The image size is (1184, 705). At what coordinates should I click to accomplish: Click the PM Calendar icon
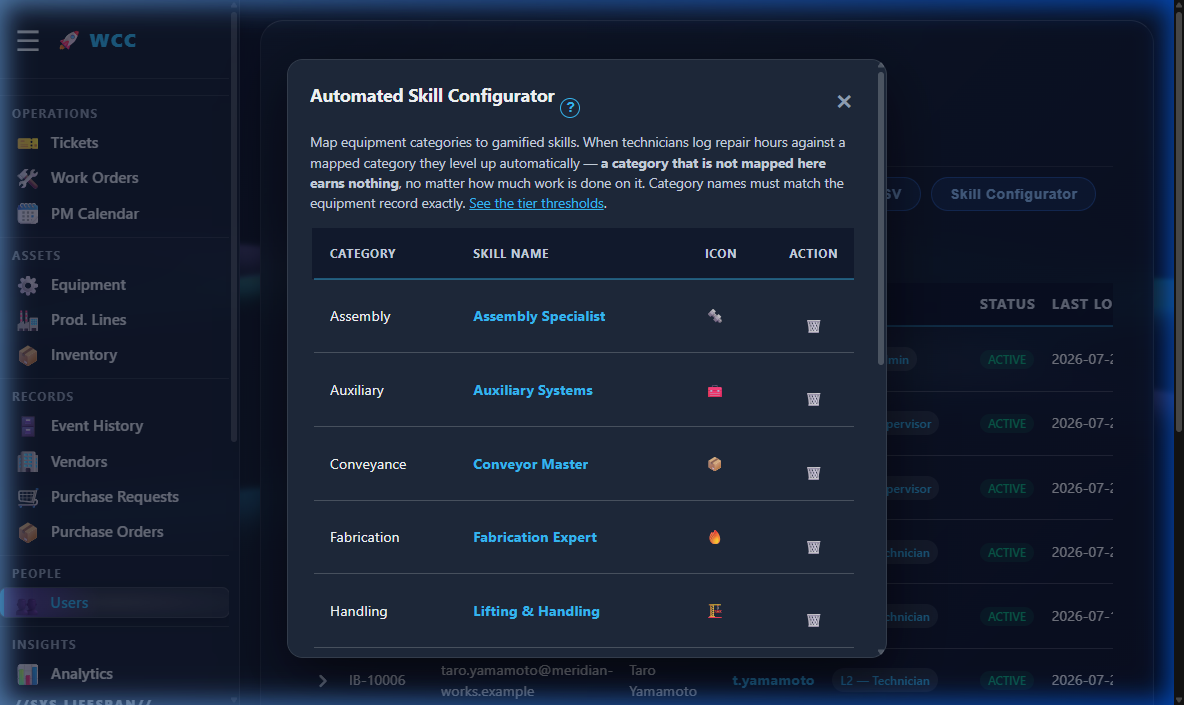pos(28,214)
